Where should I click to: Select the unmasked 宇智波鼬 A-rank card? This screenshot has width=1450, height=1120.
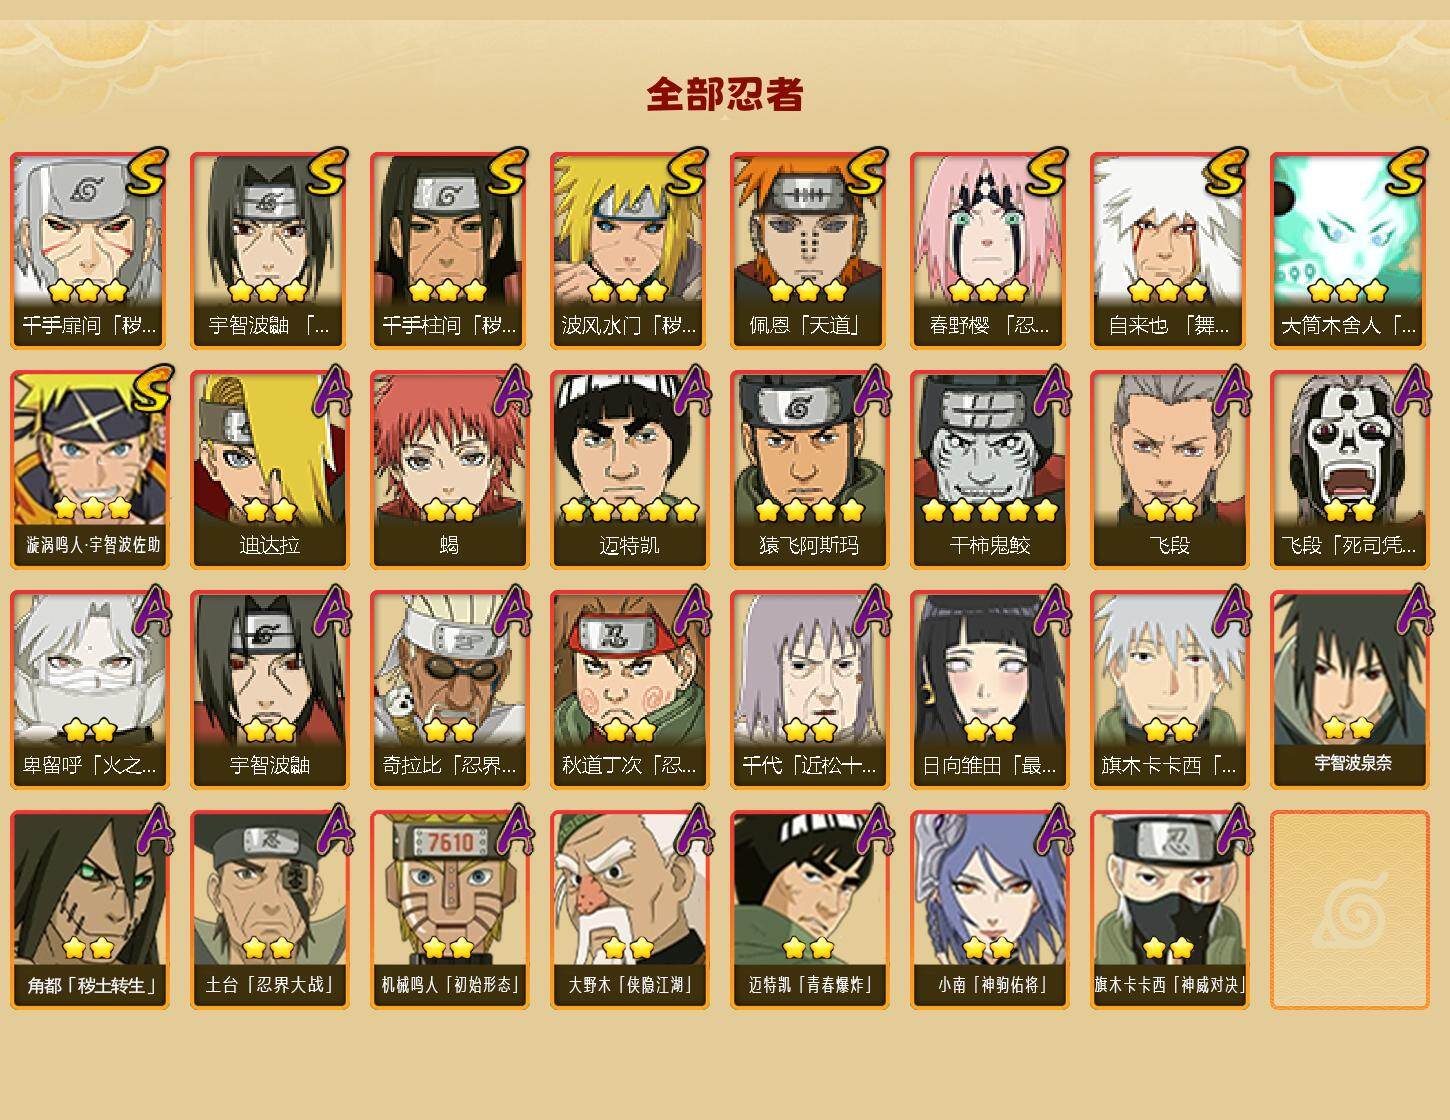[x=269, y=690]
